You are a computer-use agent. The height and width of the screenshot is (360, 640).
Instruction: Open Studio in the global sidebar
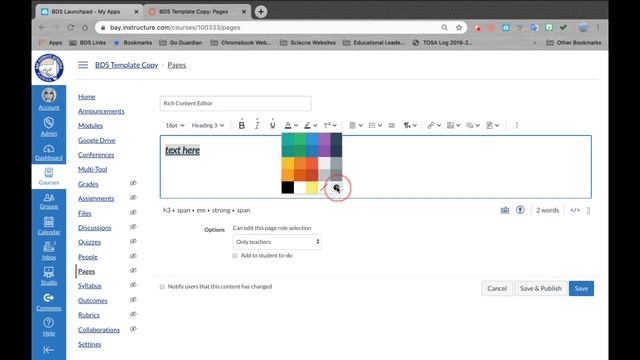49,276
